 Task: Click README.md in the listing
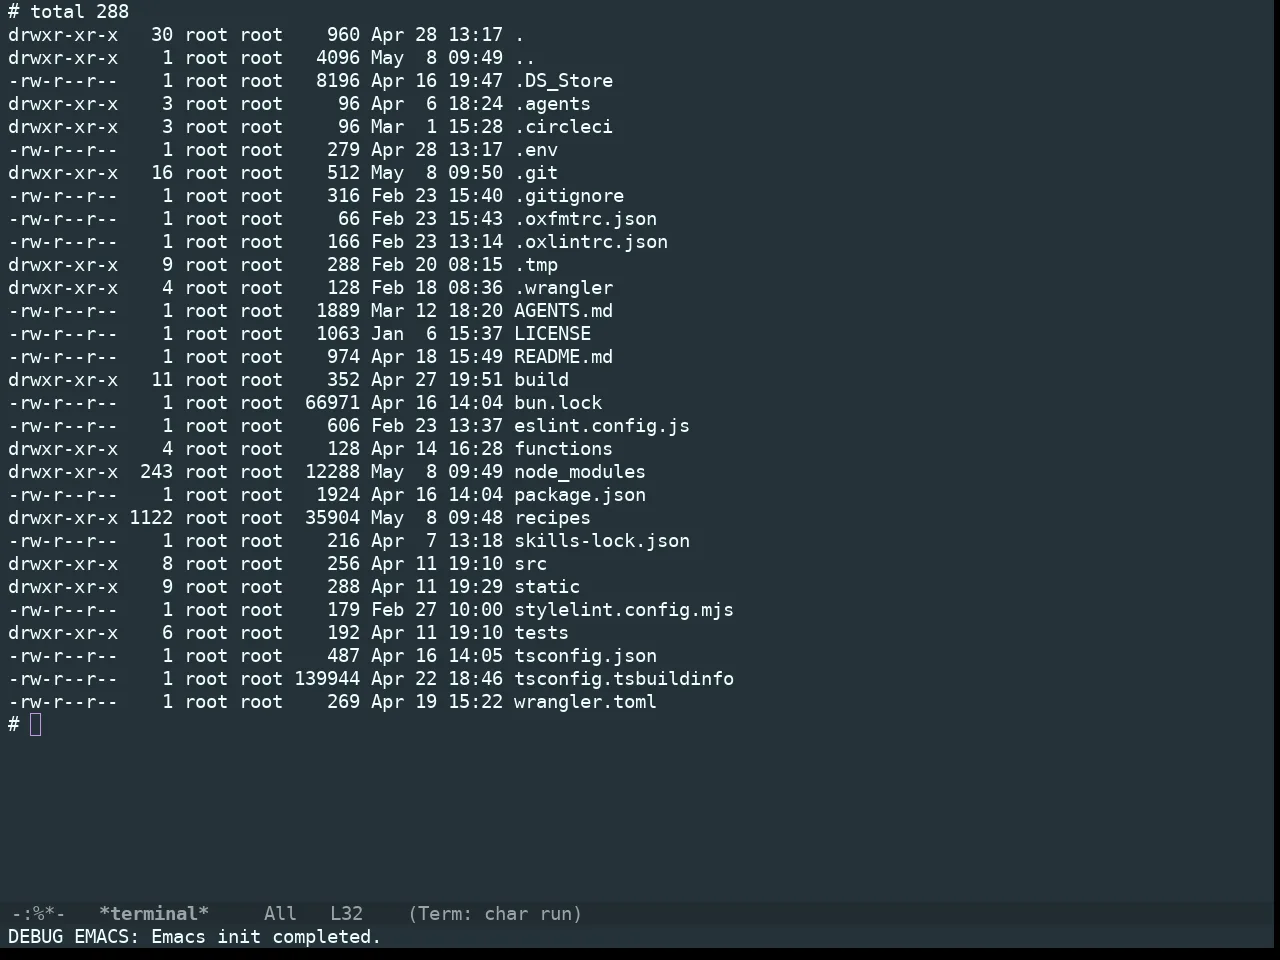(563, 357)
